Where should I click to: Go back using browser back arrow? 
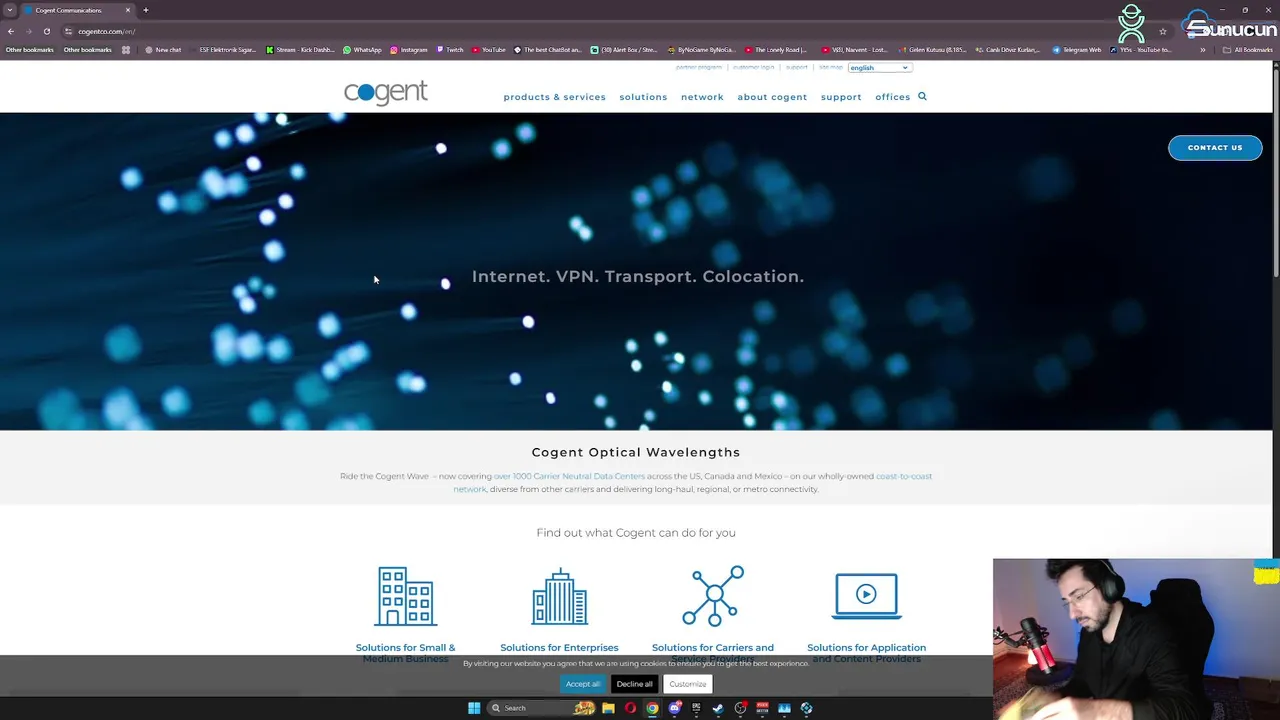(x=11, y=31)
